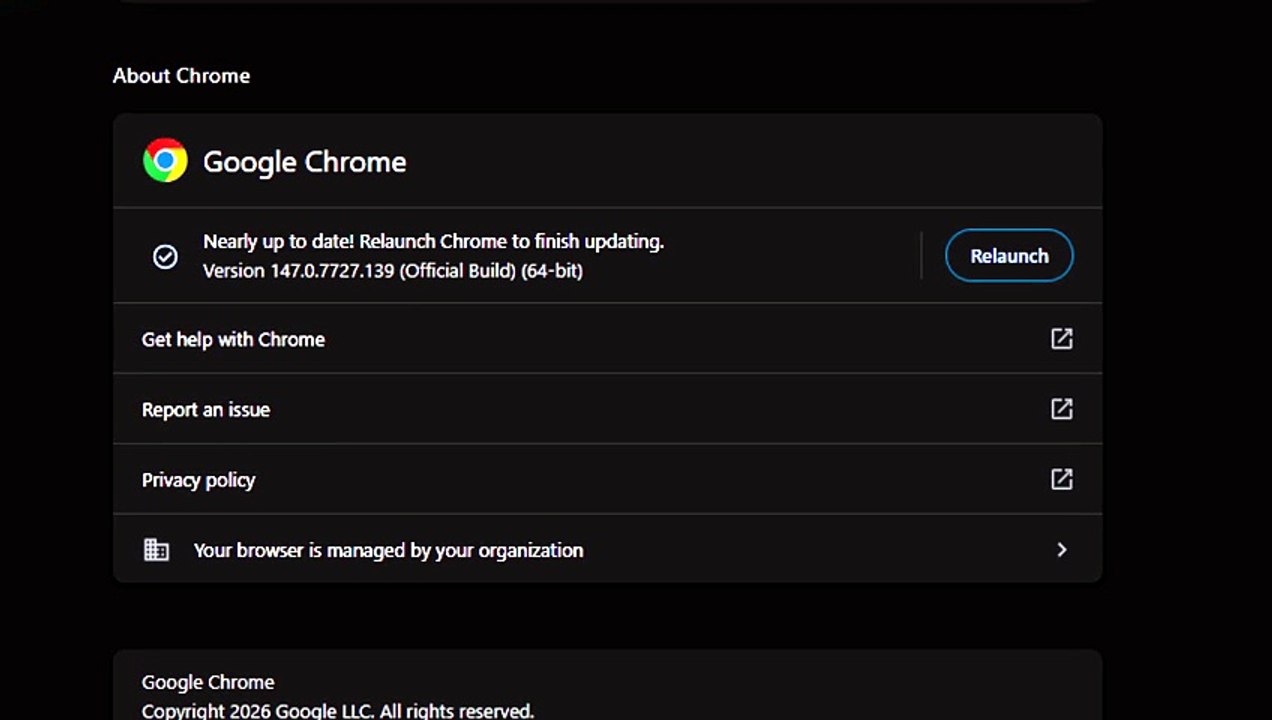Click the About Chrome heading
This screenshot has width=1272, height=720.
(181, 76)
